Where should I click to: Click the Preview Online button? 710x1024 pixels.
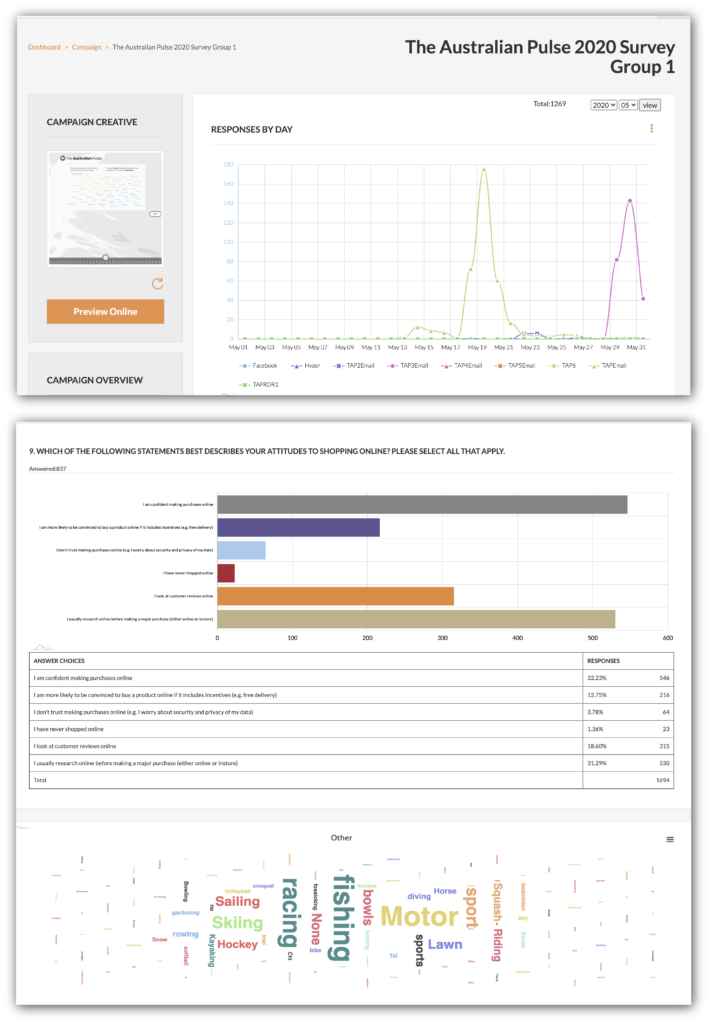click(105, 311)
